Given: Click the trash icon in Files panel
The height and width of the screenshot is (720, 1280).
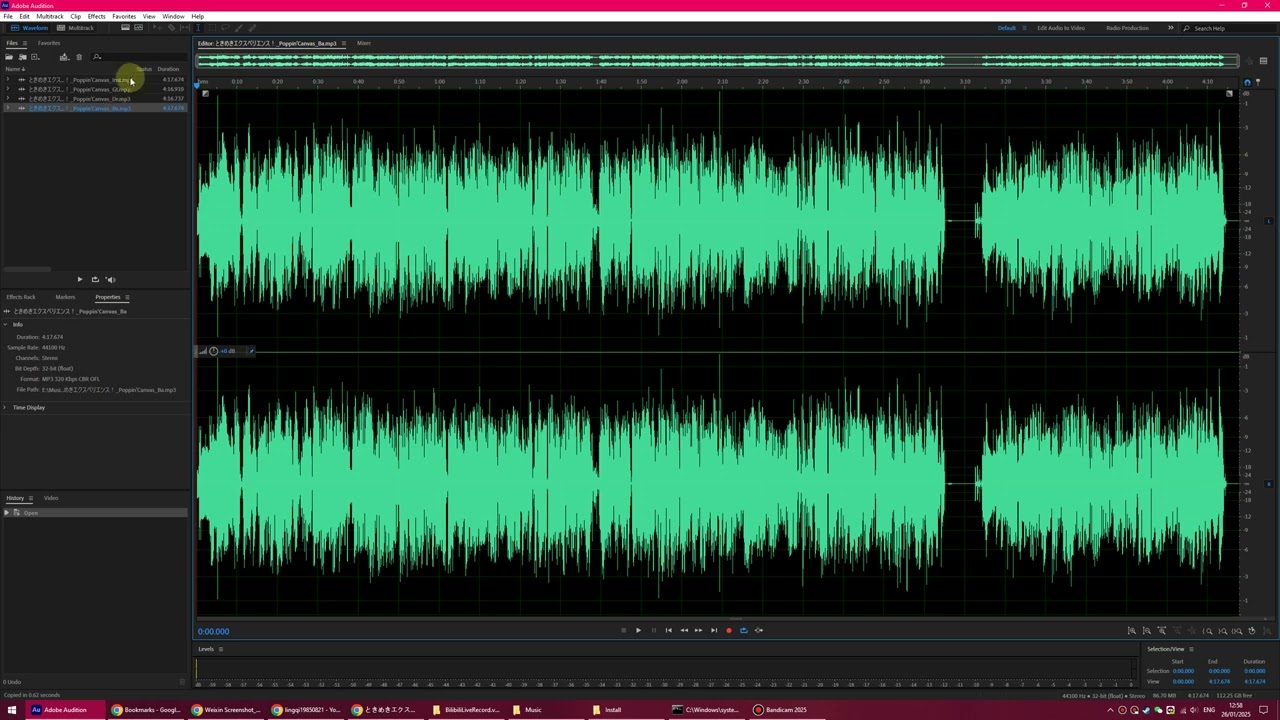Looking at the screenshot, I should (79, 57).
